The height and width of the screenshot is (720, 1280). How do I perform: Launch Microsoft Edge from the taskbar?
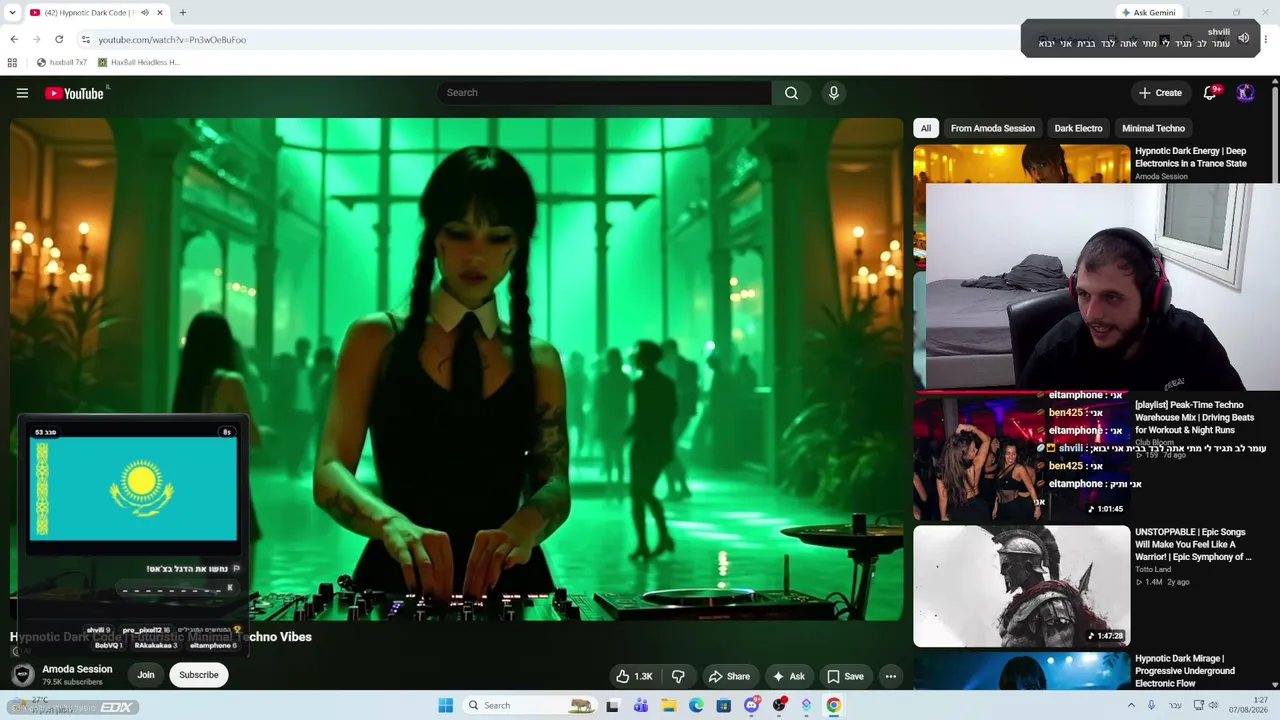(696, 705)
